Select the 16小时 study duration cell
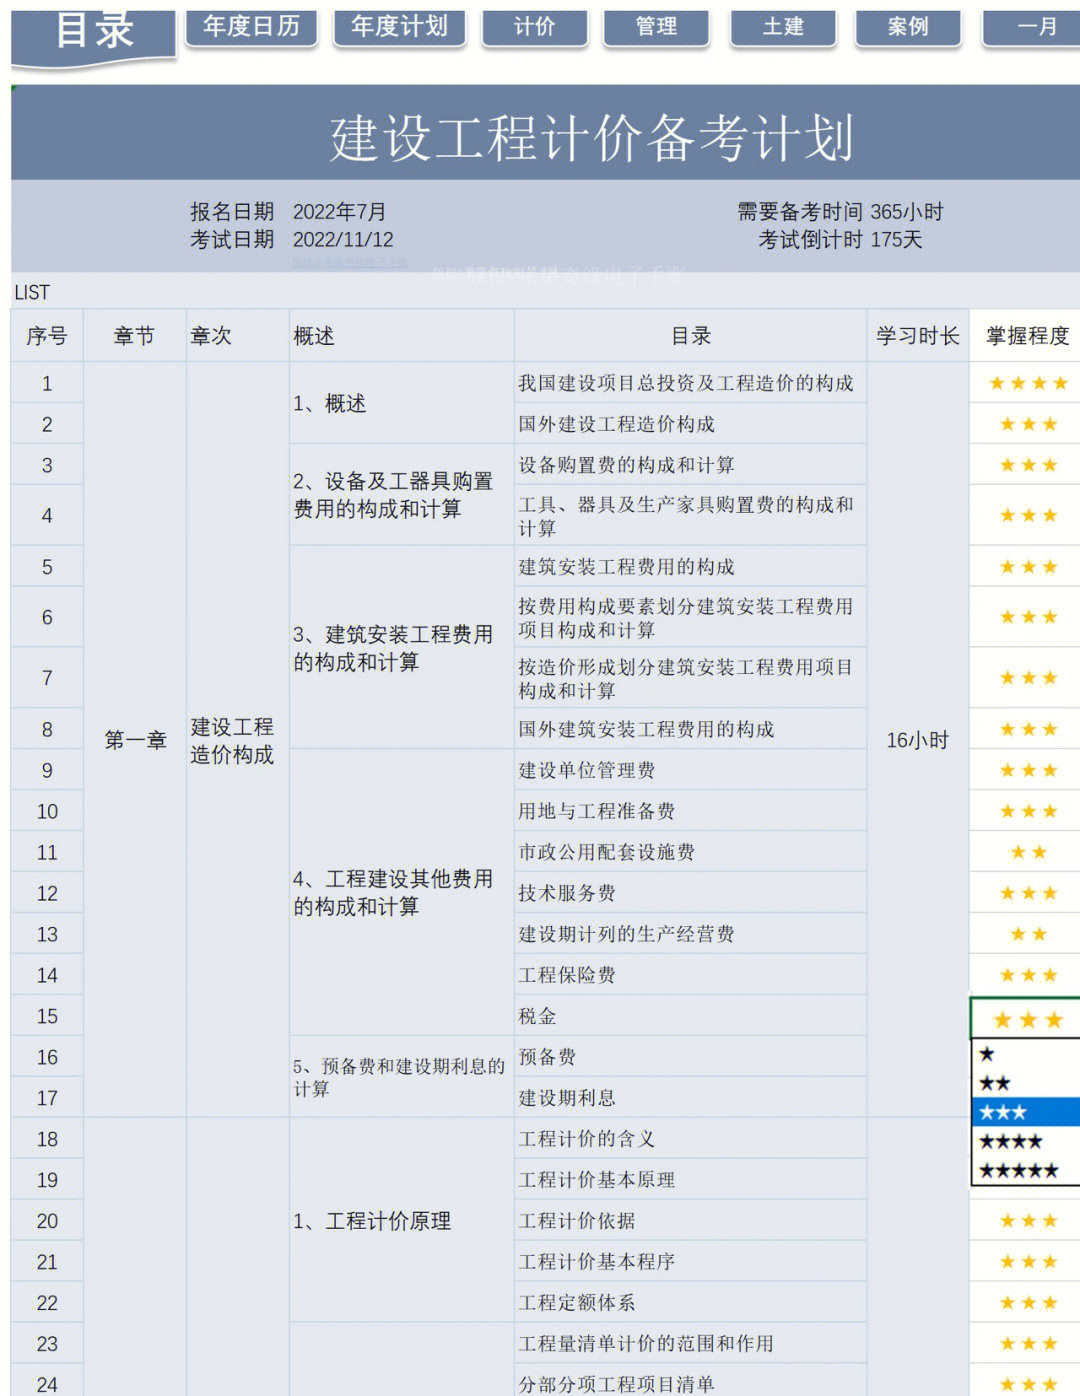Screen dimensions: 1080x1396 click(x=918, y=740)
